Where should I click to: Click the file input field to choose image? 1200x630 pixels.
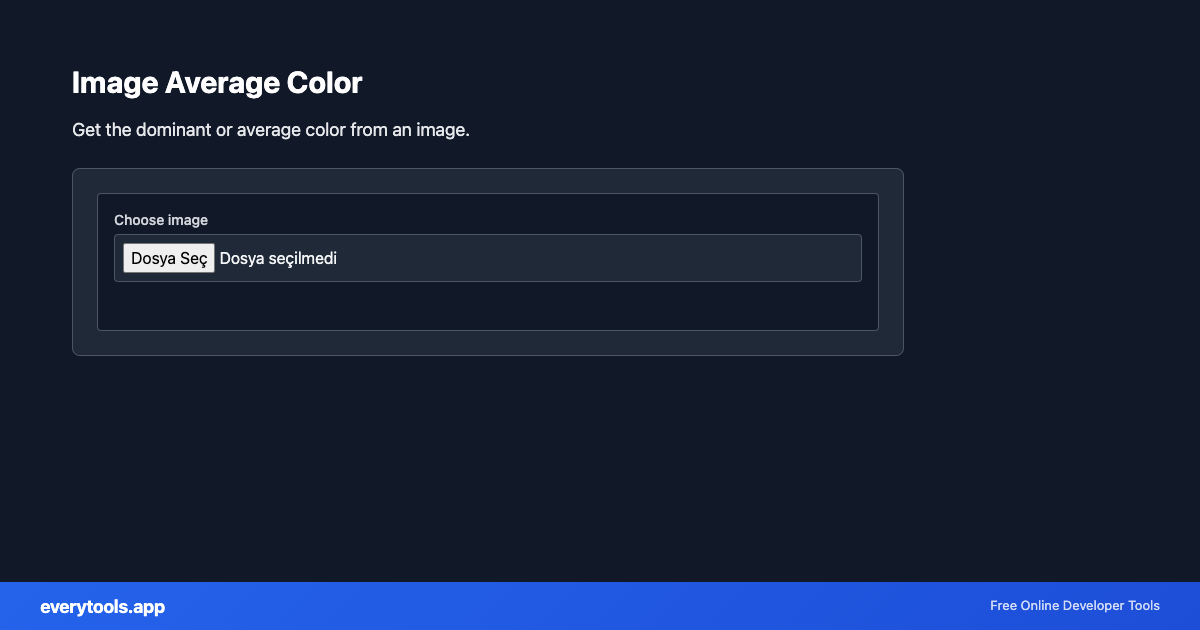click(x=487, y=257)
